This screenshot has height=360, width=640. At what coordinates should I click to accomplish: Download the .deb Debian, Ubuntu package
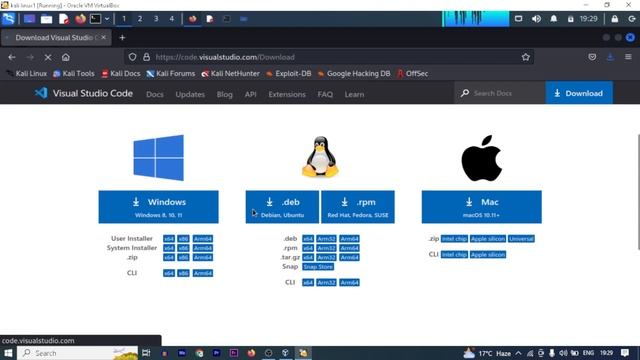tap(282, 207)
